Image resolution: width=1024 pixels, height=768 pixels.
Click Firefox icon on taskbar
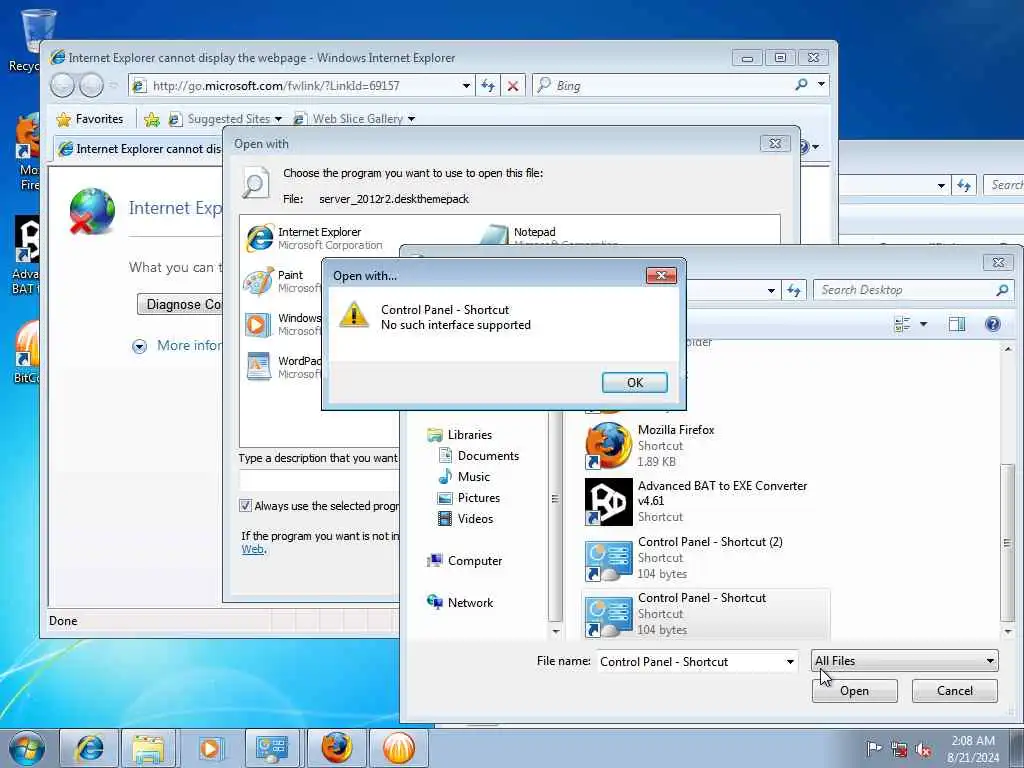(336, 748)
